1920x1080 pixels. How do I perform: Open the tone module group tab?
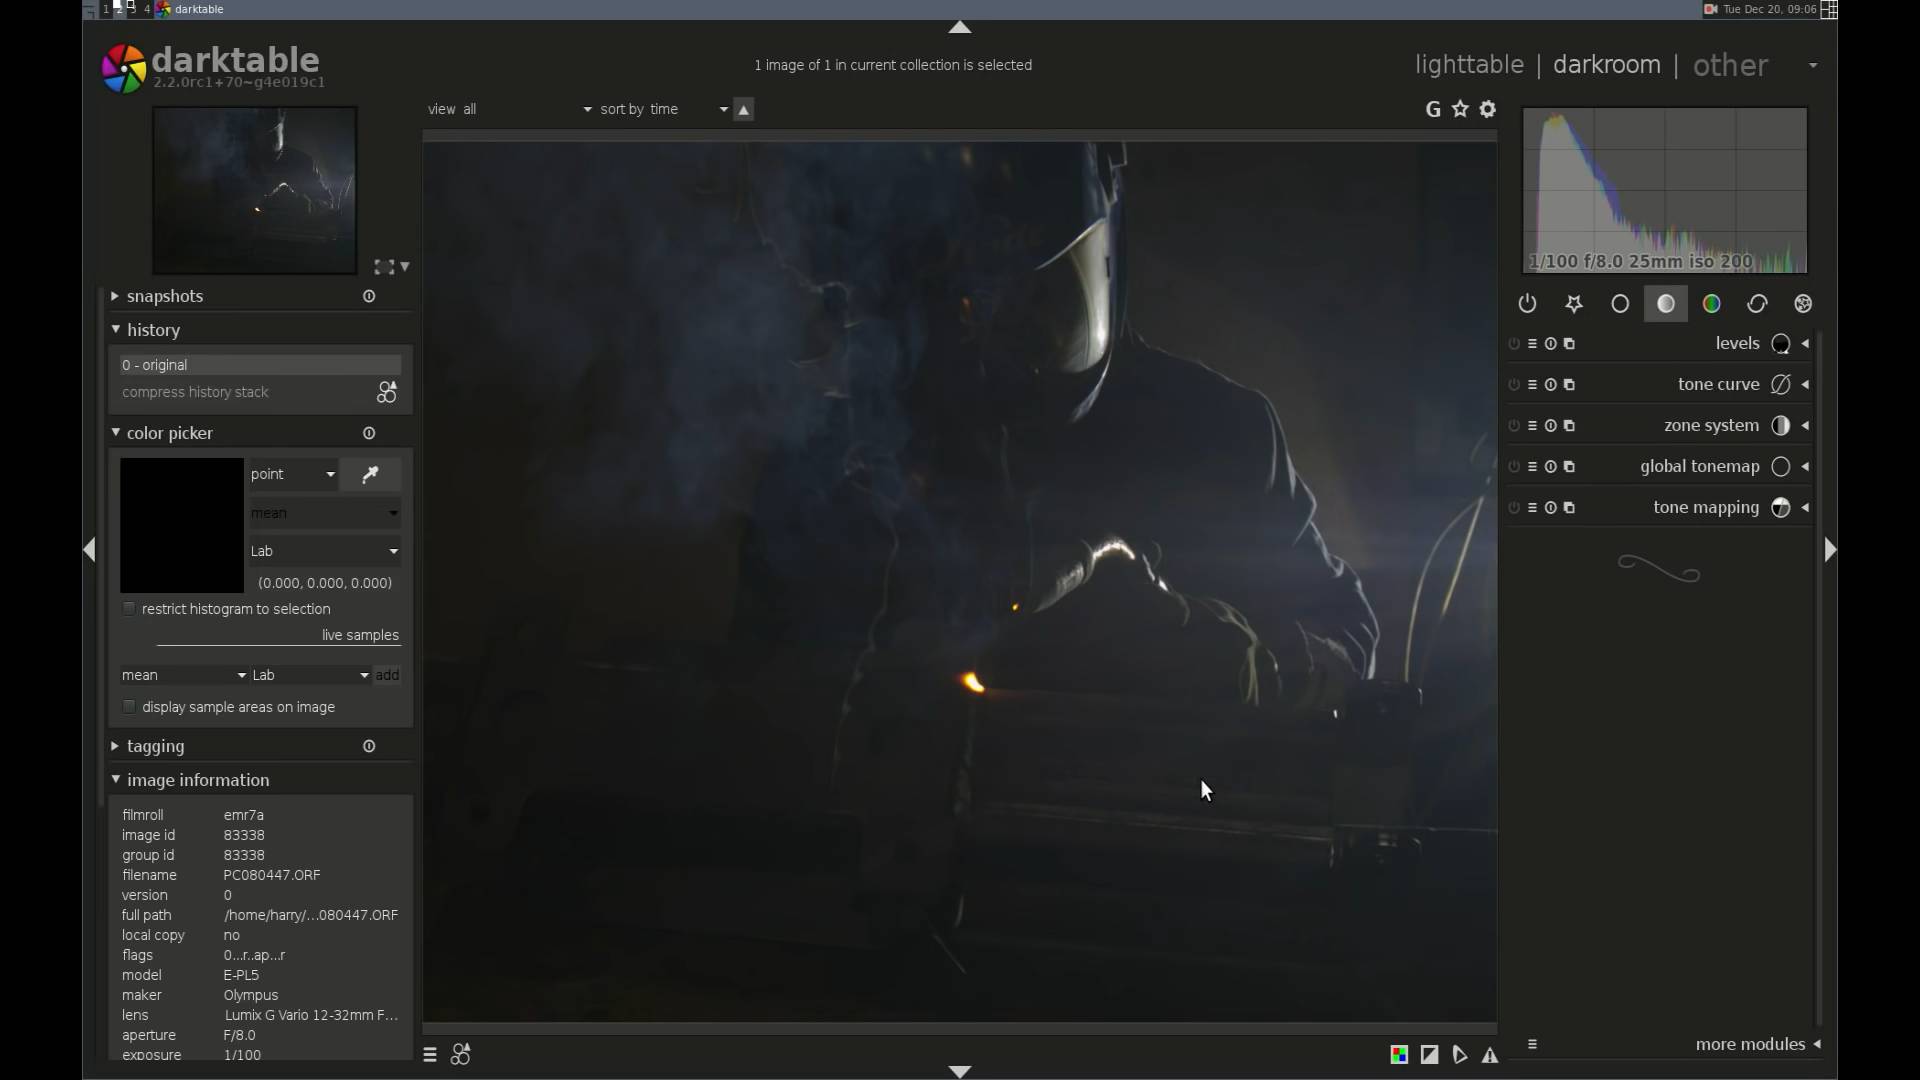point(1666,304)
